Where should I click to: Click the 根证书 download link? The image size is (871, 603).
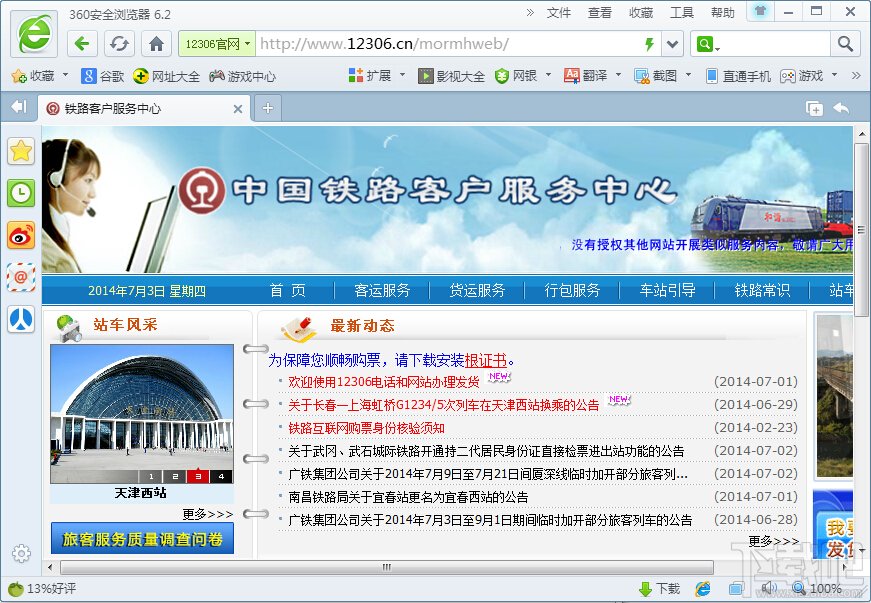coord(485,360)
